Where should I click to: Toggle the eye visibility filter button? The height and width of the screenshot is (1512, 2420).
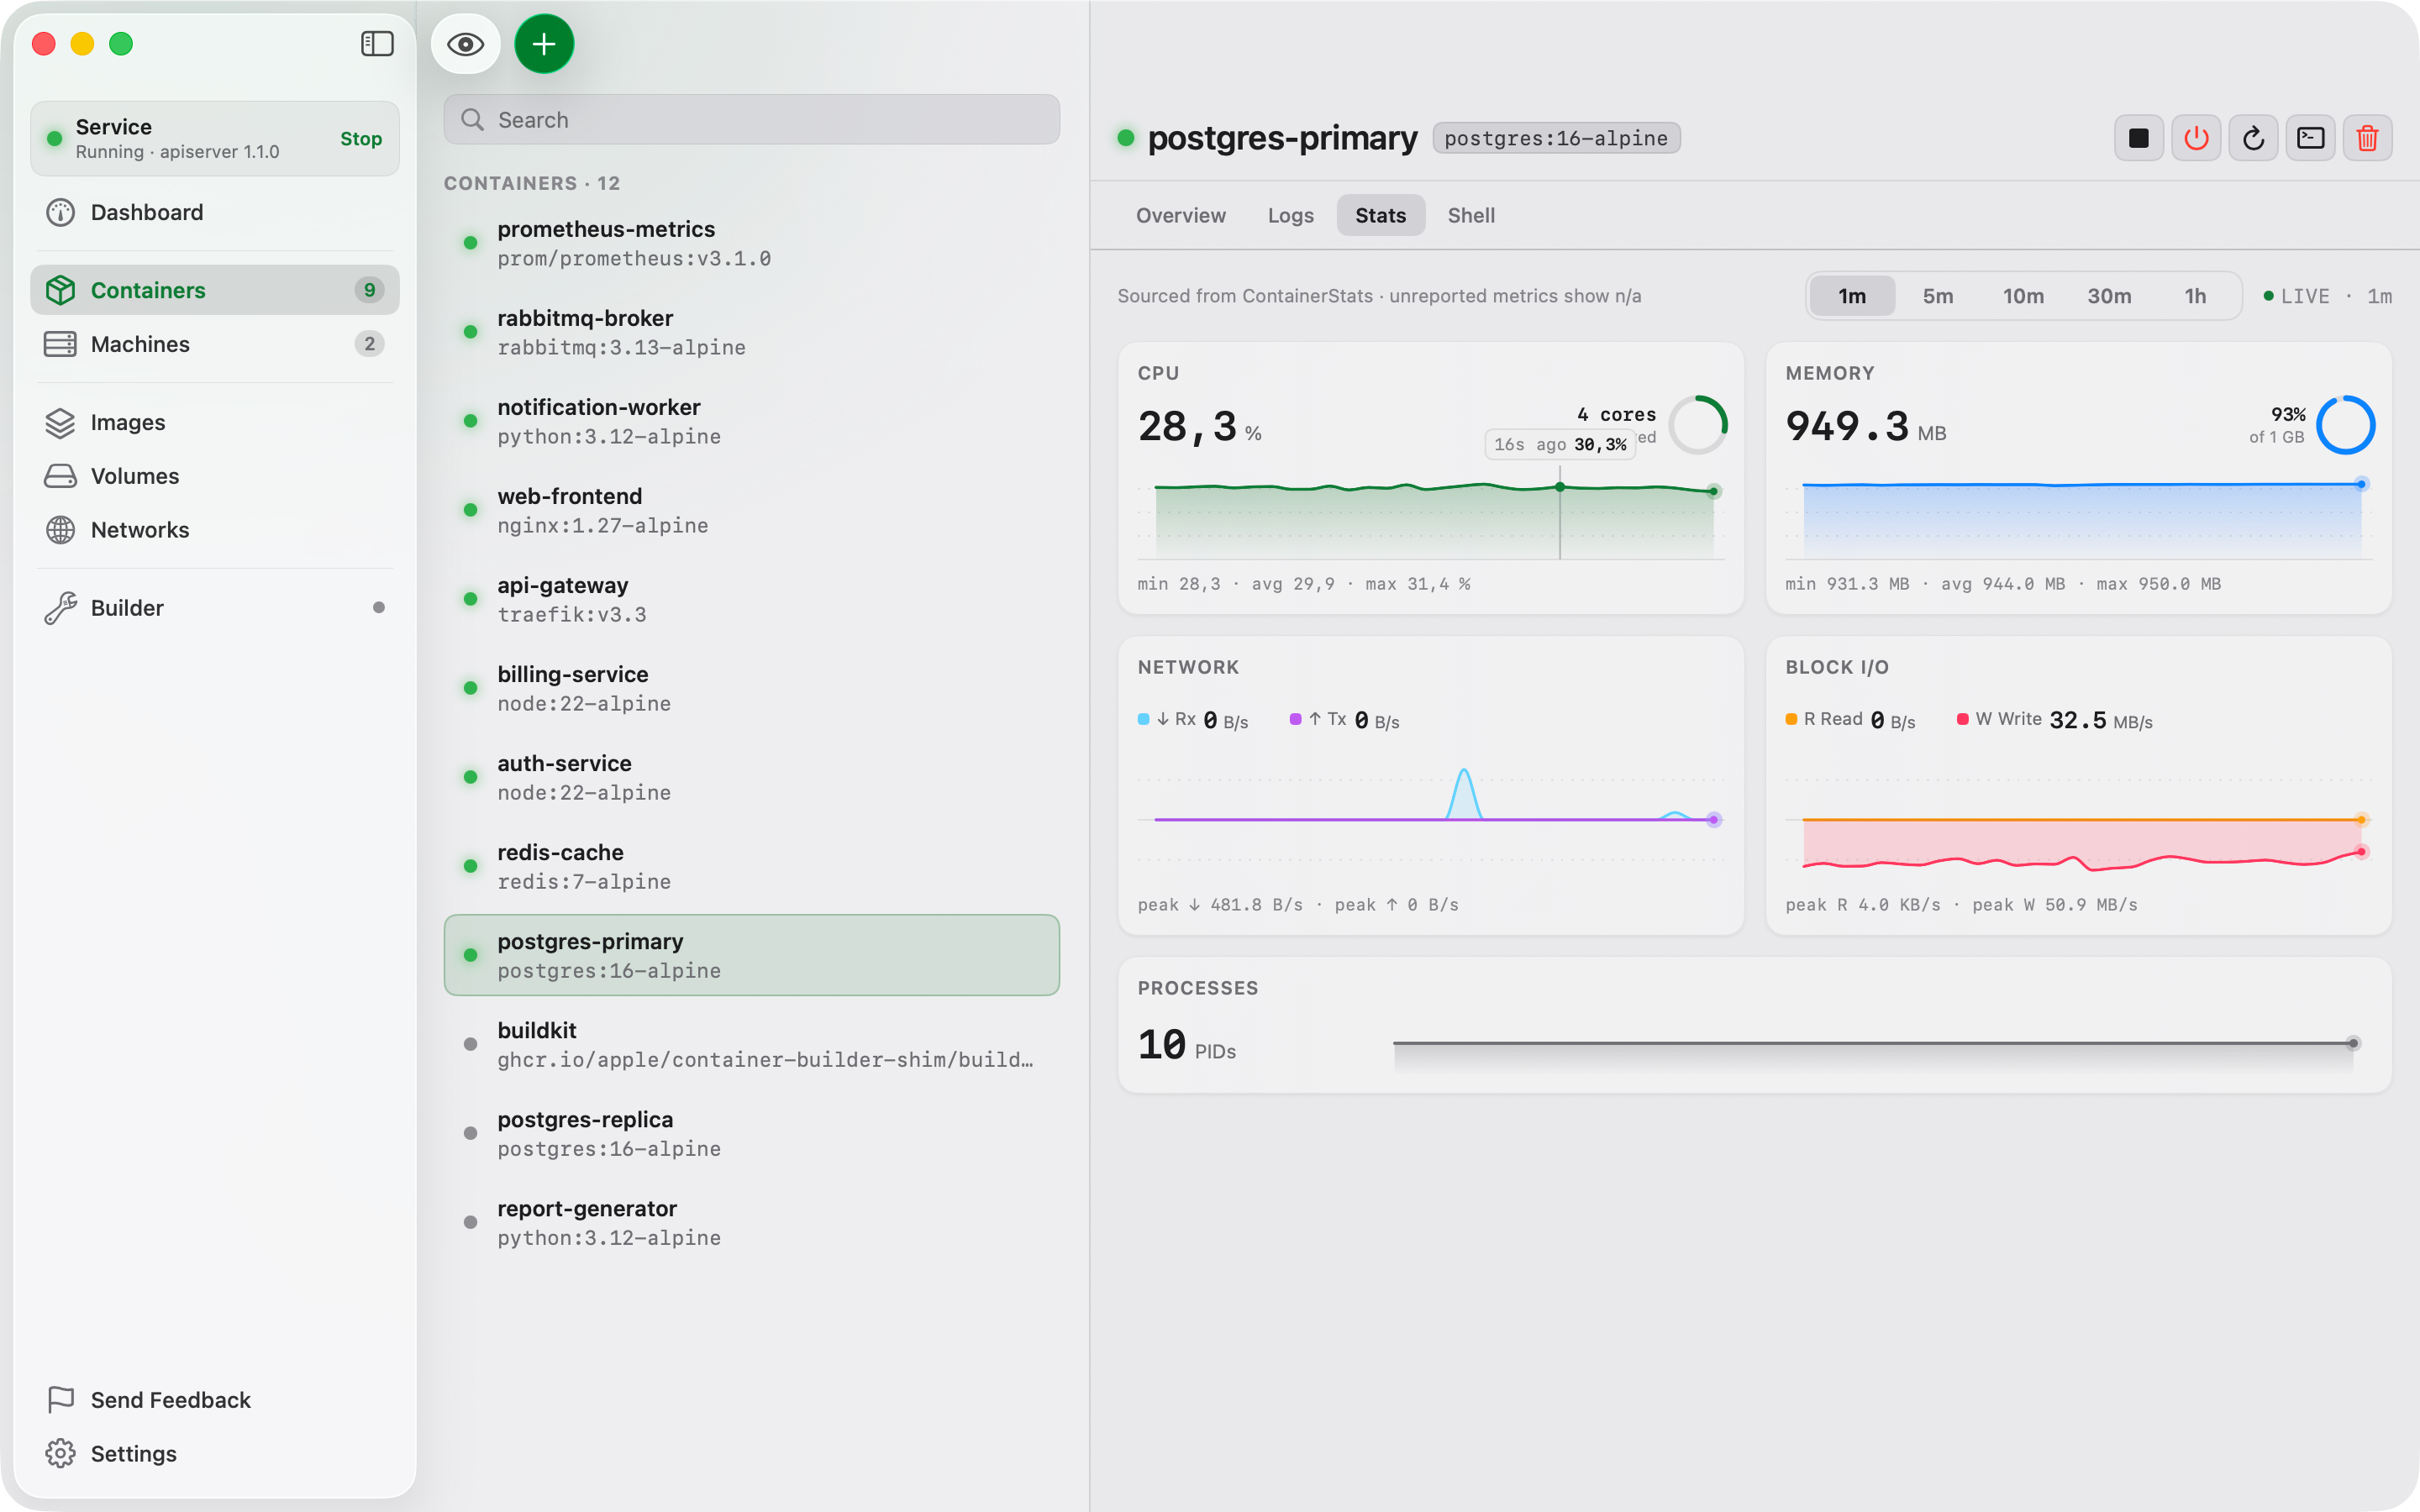coord(466,44)
